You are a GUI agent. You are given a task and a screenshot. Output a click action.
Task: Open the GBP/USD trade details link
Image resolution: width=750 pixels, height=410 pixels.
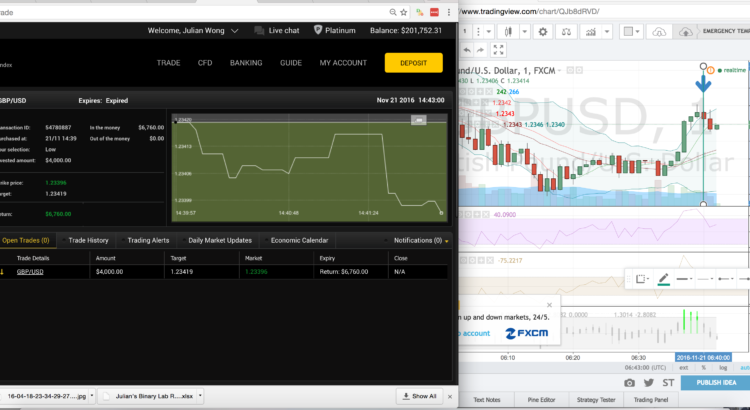(30, 272)
